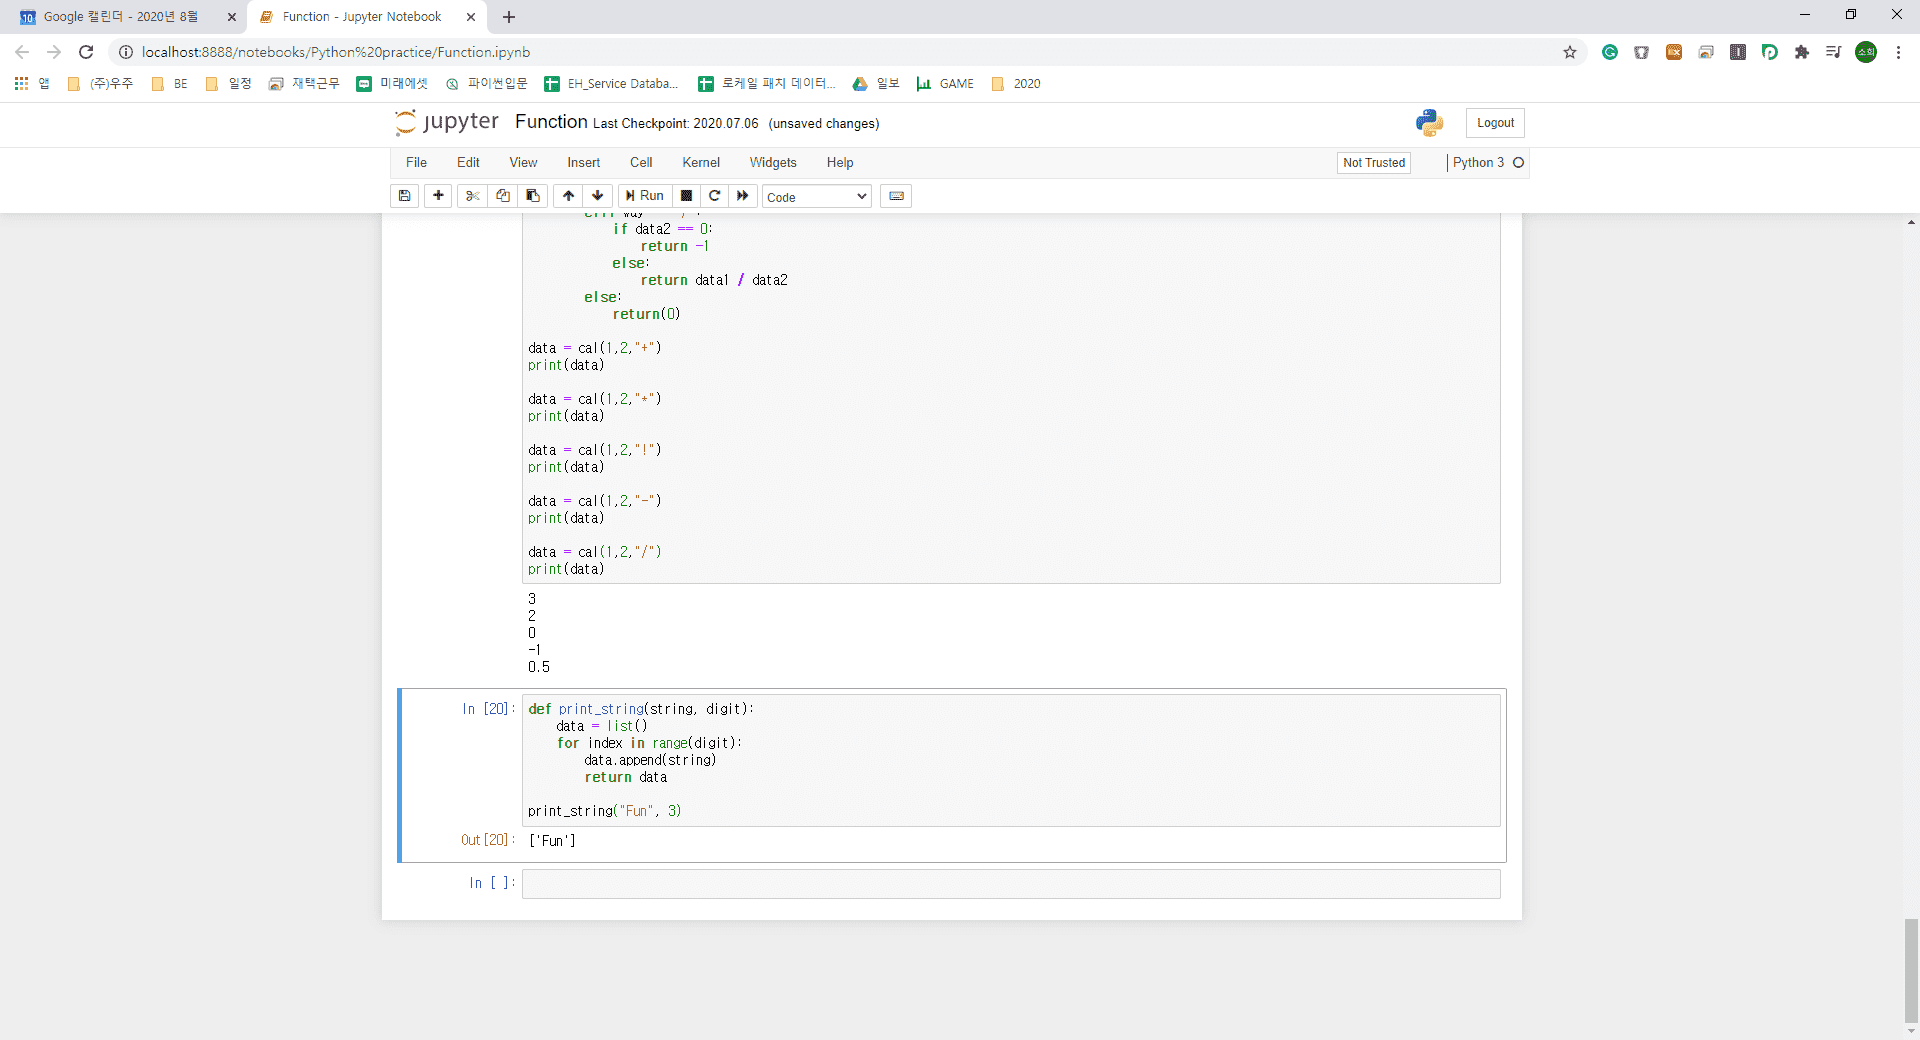
Task: Switch to the Google Calendar tab
Action: tap(120, 17)
